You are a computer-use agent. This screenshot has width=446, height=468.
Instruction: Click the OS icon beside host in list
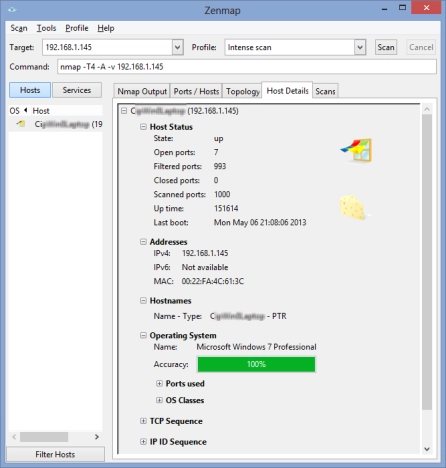coord(21,124)
